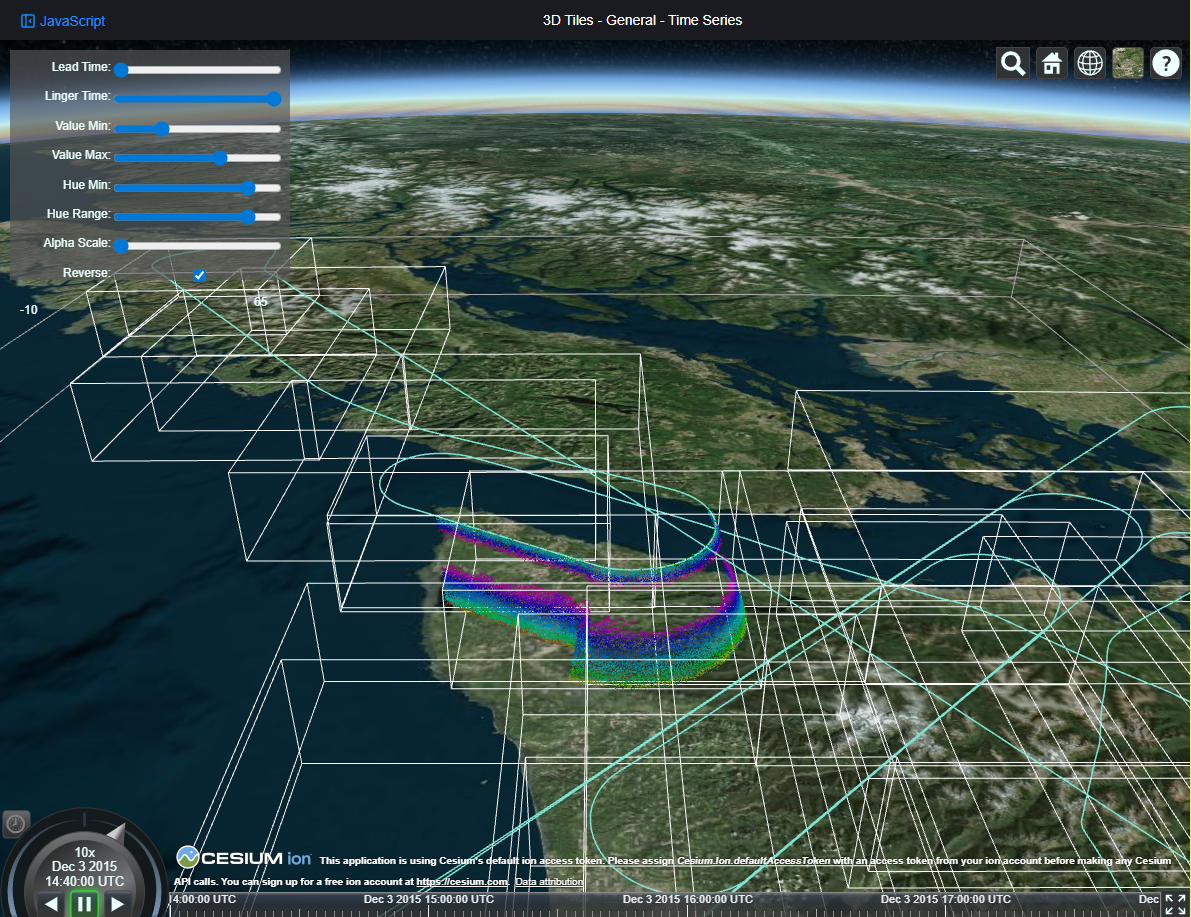The image size is (1191, 917).
Task: Click the 10x speed shuttle ring pointer
Action: click(116, 832)
